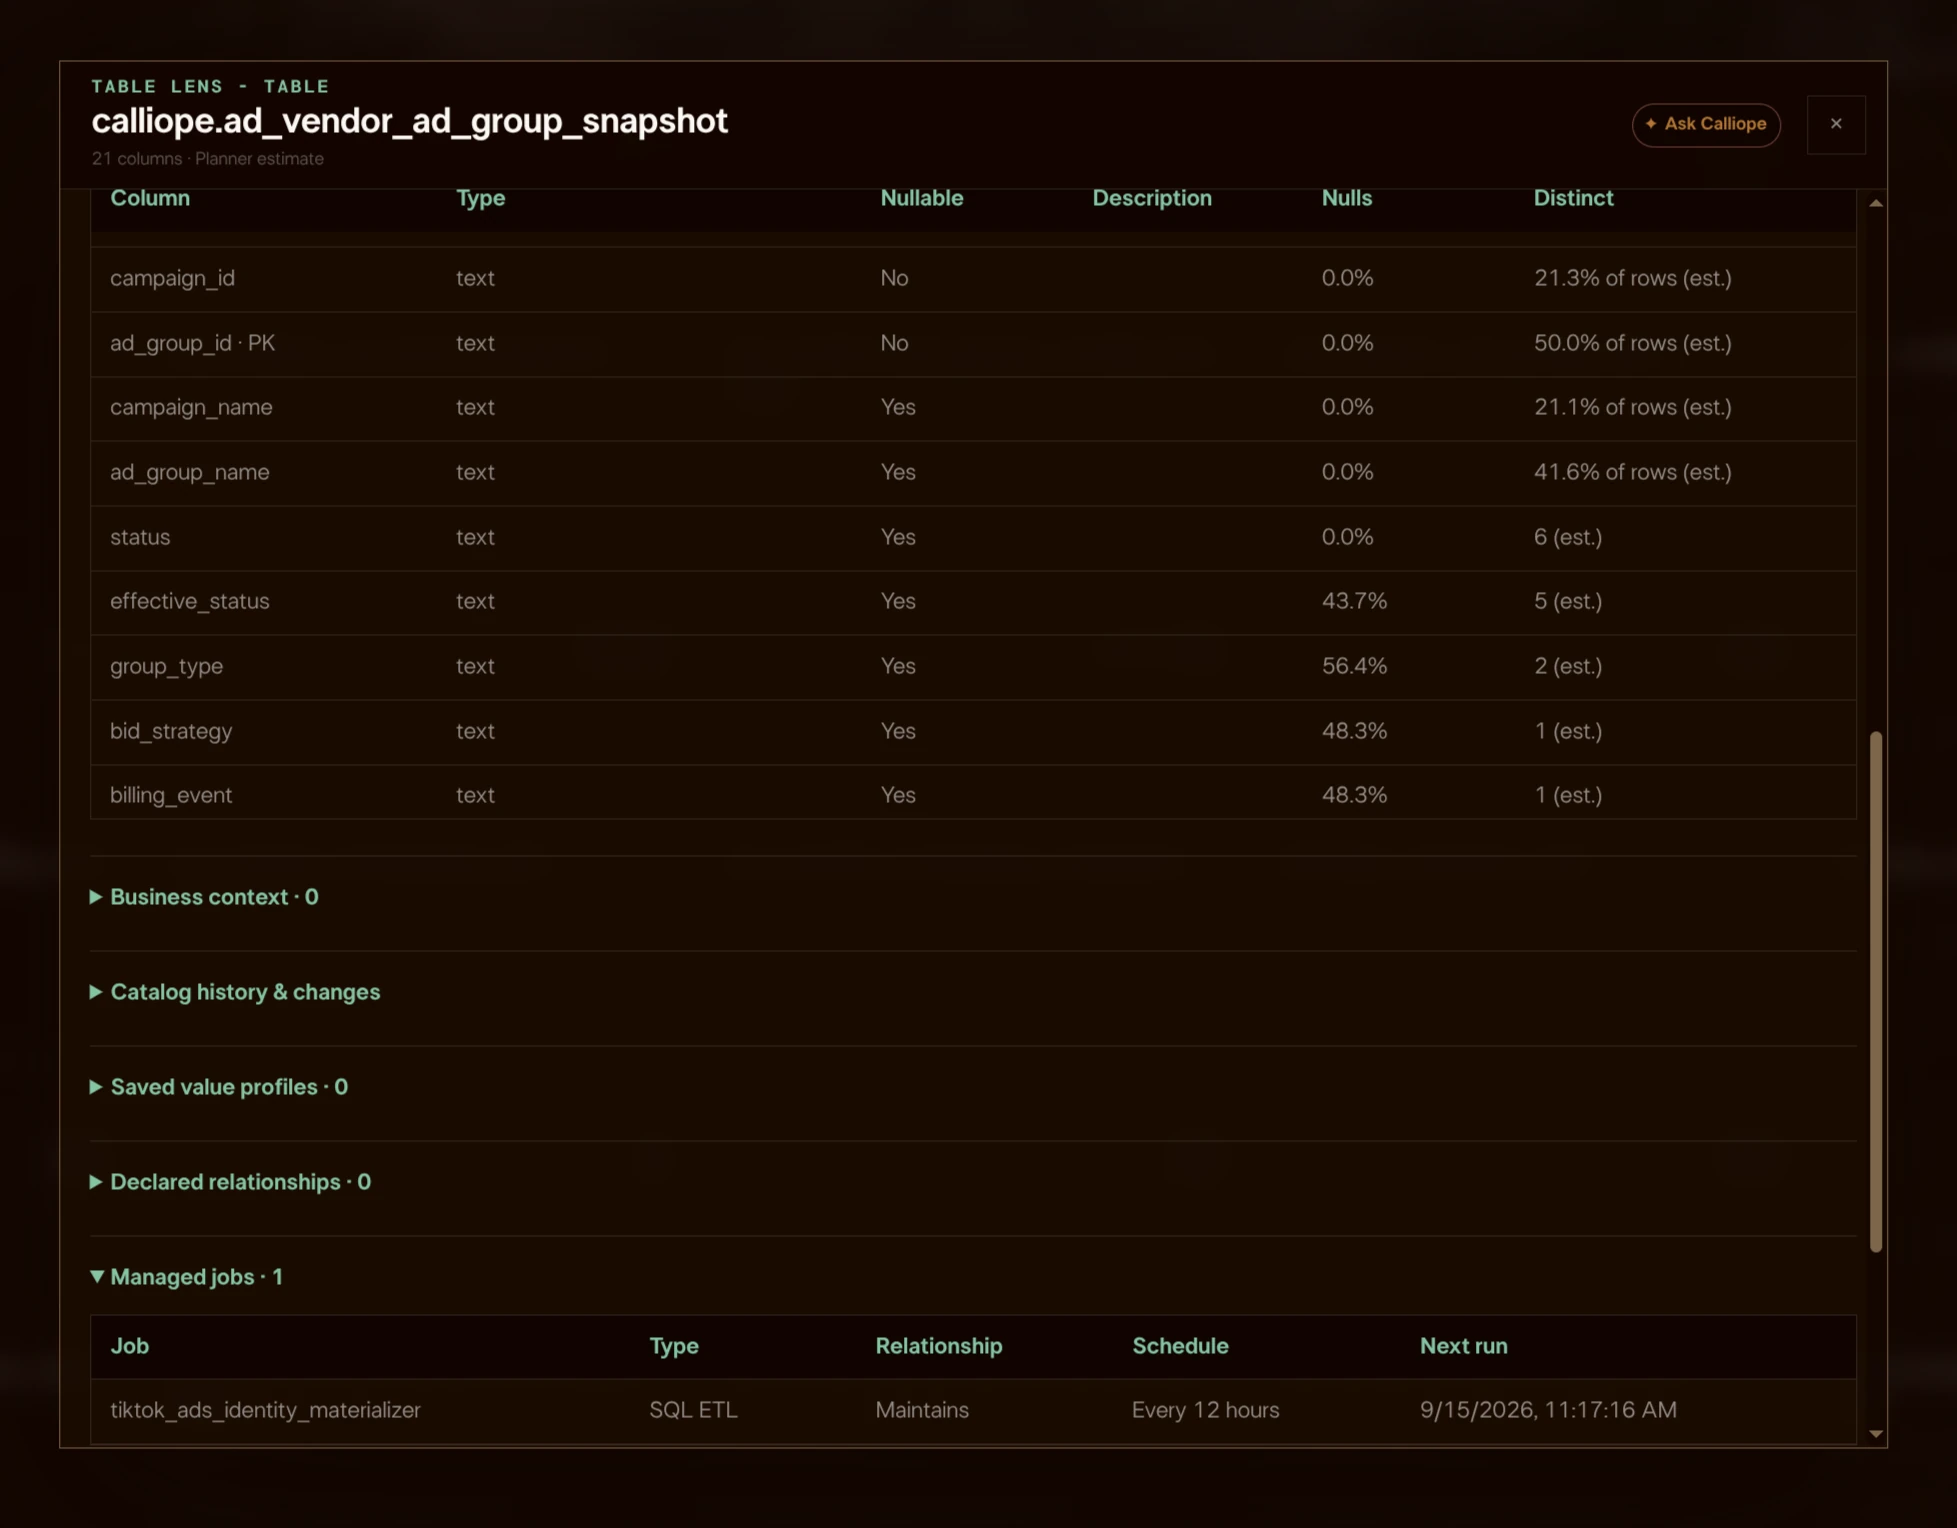
Task: Click the Description column header
Action: [x=1152, y=198]
